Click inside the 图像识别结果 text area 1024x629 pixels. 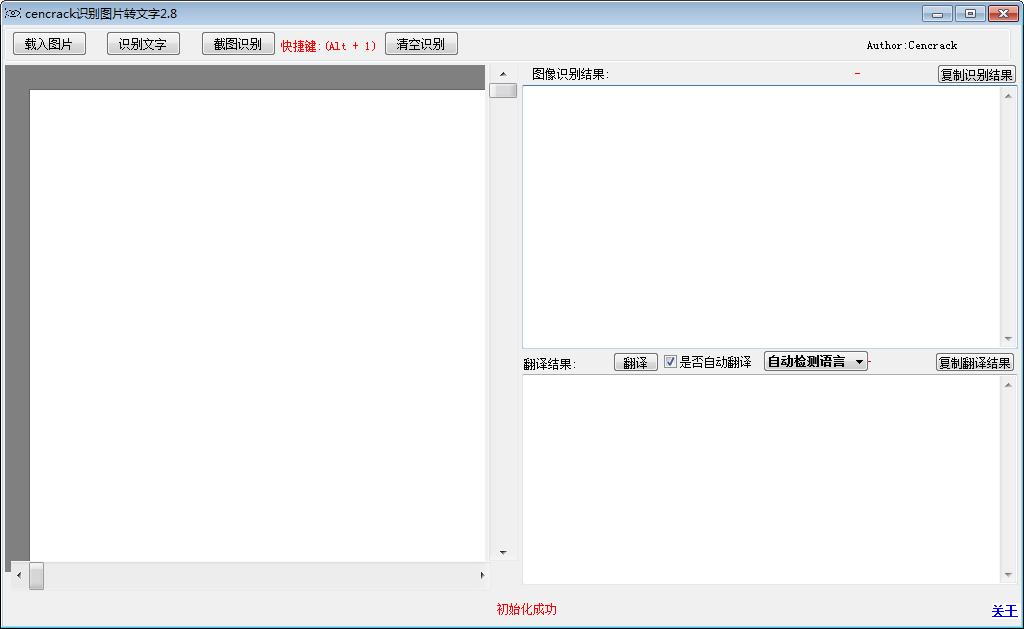[761, 216]
